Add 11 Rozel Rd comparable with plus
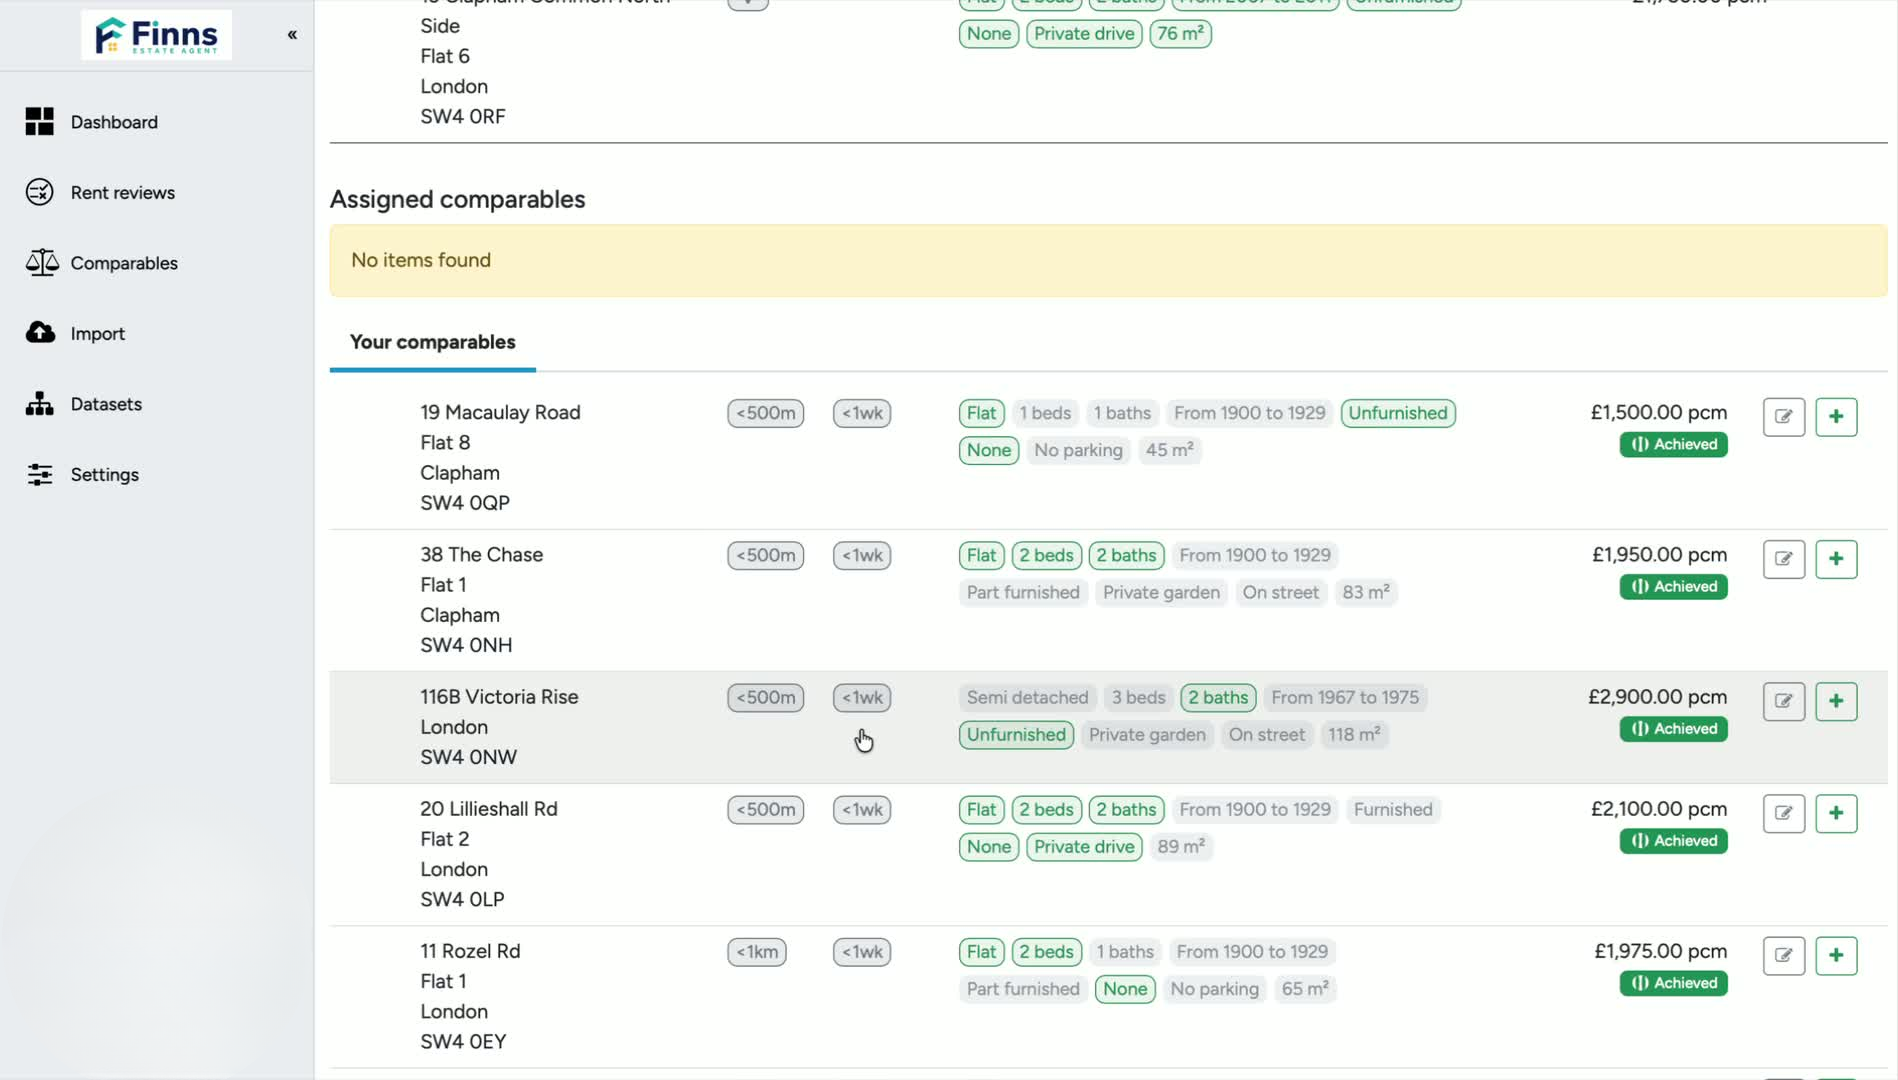This screenshot has height=1080, width=1898. click(x=1836, y=955)
